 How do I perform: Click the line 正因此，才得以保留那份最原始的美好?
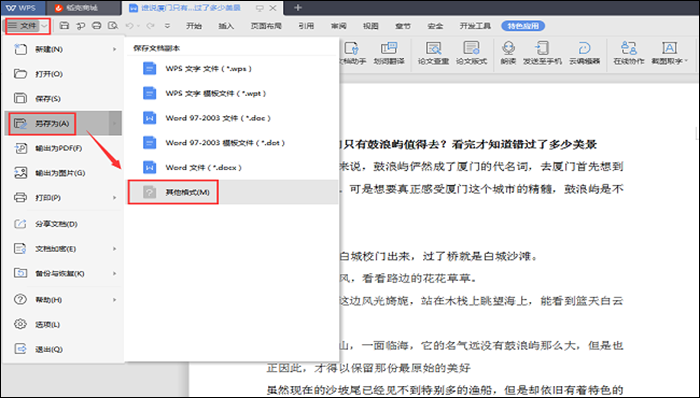coord(368,368)
